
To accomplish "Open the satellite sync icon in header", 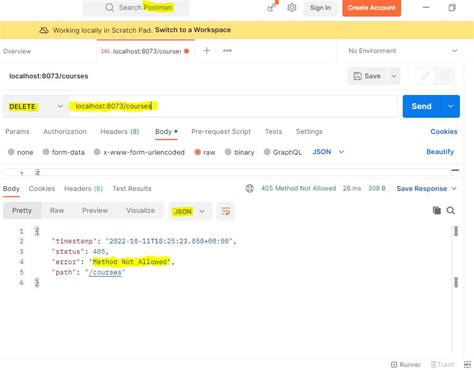I will [272, 7].
